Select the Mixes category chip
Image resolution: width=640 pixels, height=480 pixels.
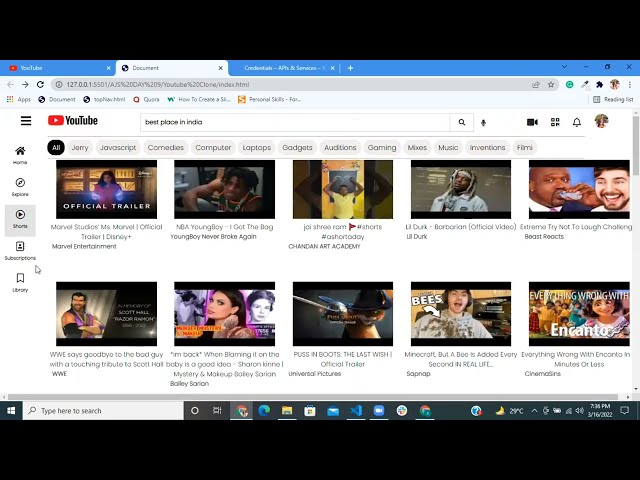pyautogui.click(x=417, y=147)
